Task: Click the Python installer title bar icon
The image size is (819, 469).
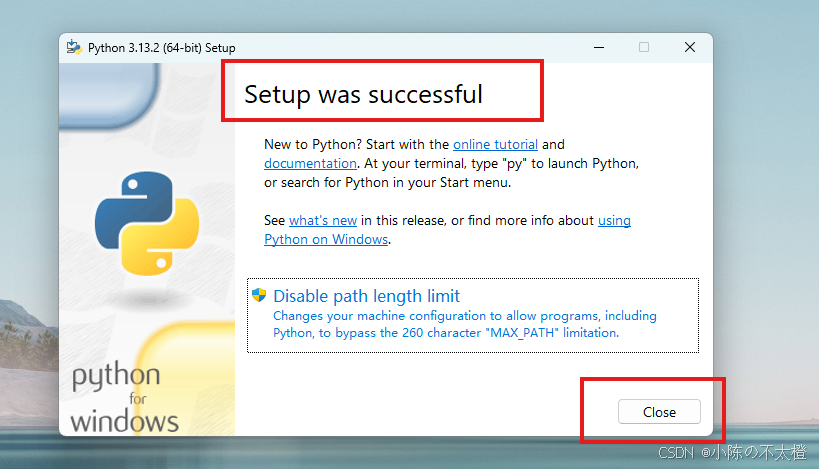Action: (x=74, y=48)
